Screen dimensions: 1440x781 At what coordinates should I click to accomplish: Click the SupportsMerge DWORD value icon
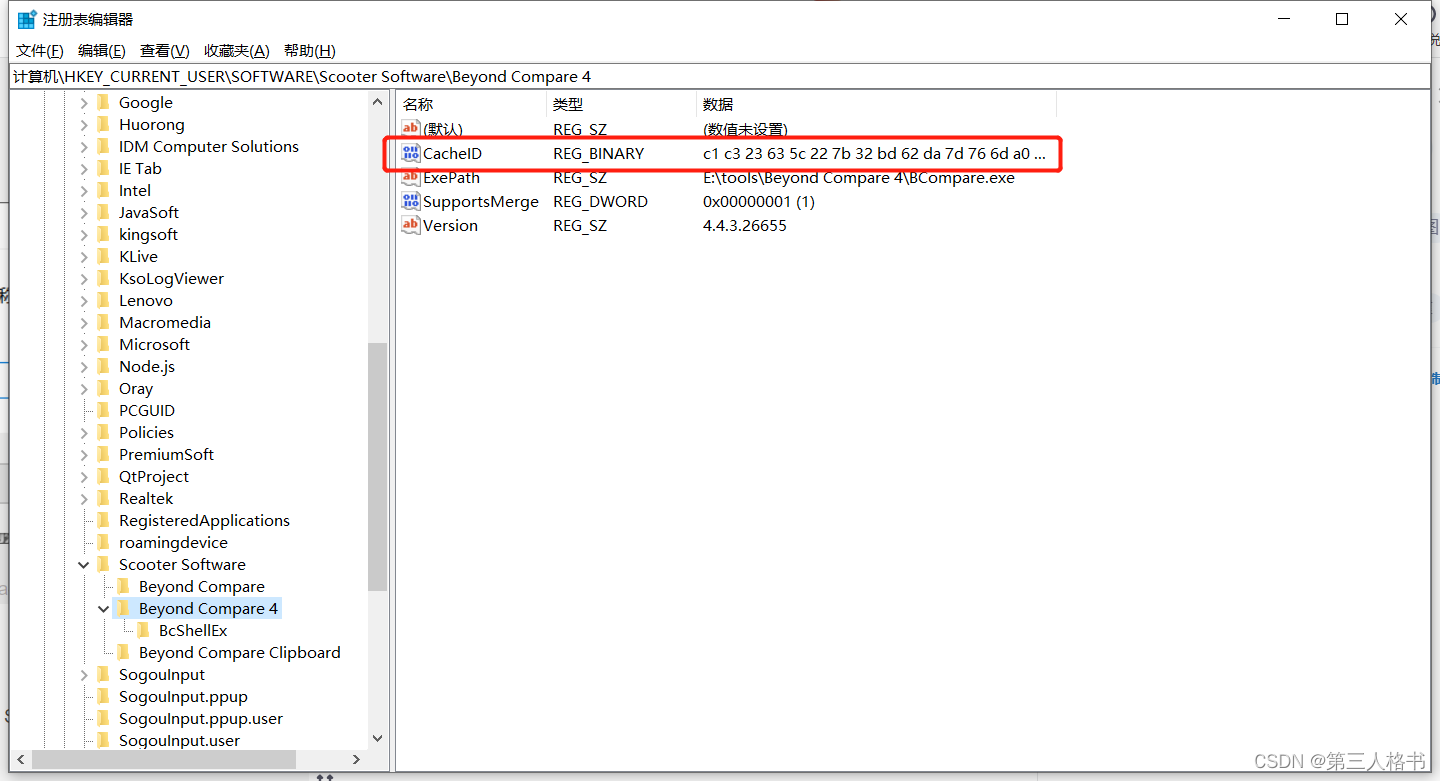(x=410, y=202)
